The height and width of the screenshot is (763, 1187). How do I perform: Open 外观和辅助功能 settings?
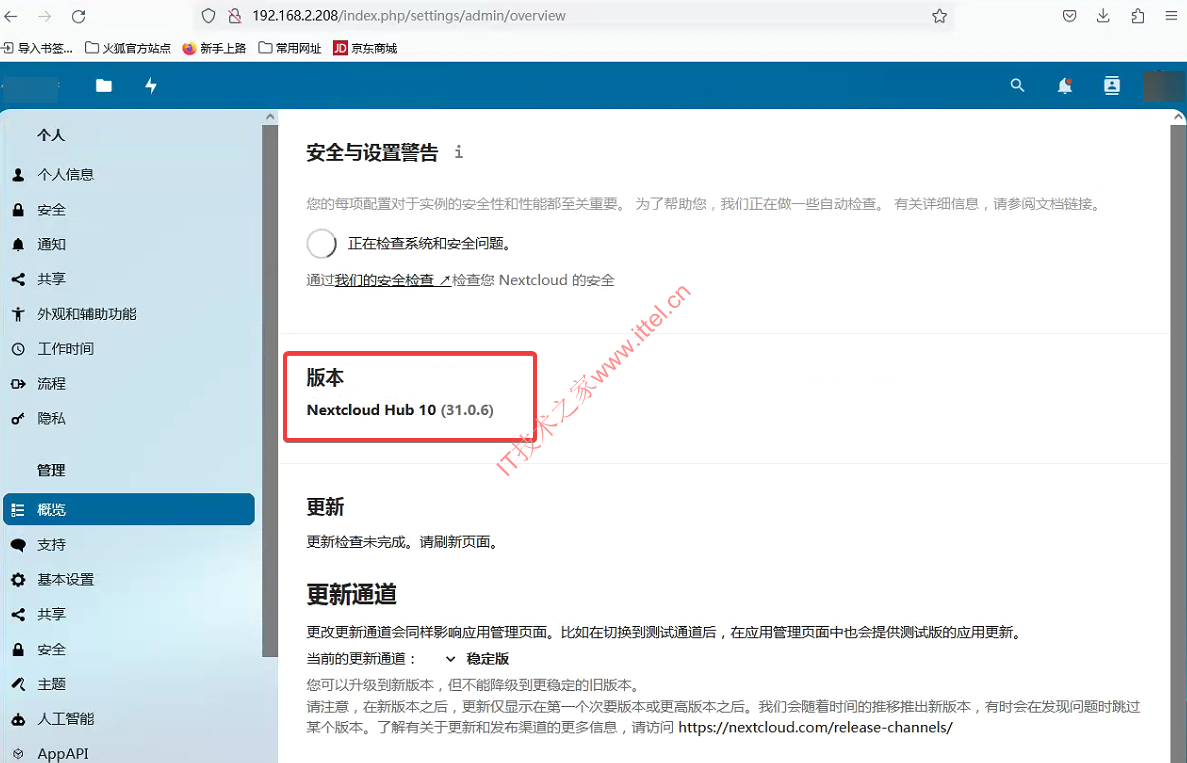(x=129, y=313)
